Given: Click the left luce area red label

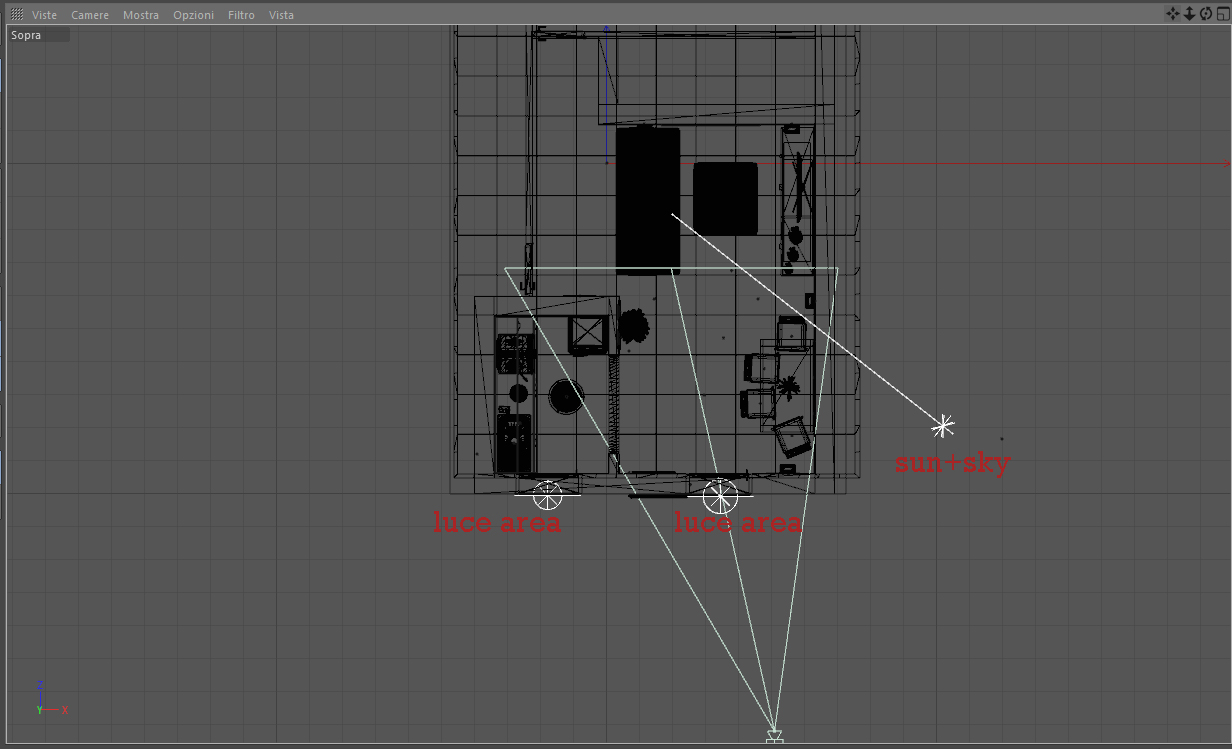Looking at the screenshot, I should (497, 522).
